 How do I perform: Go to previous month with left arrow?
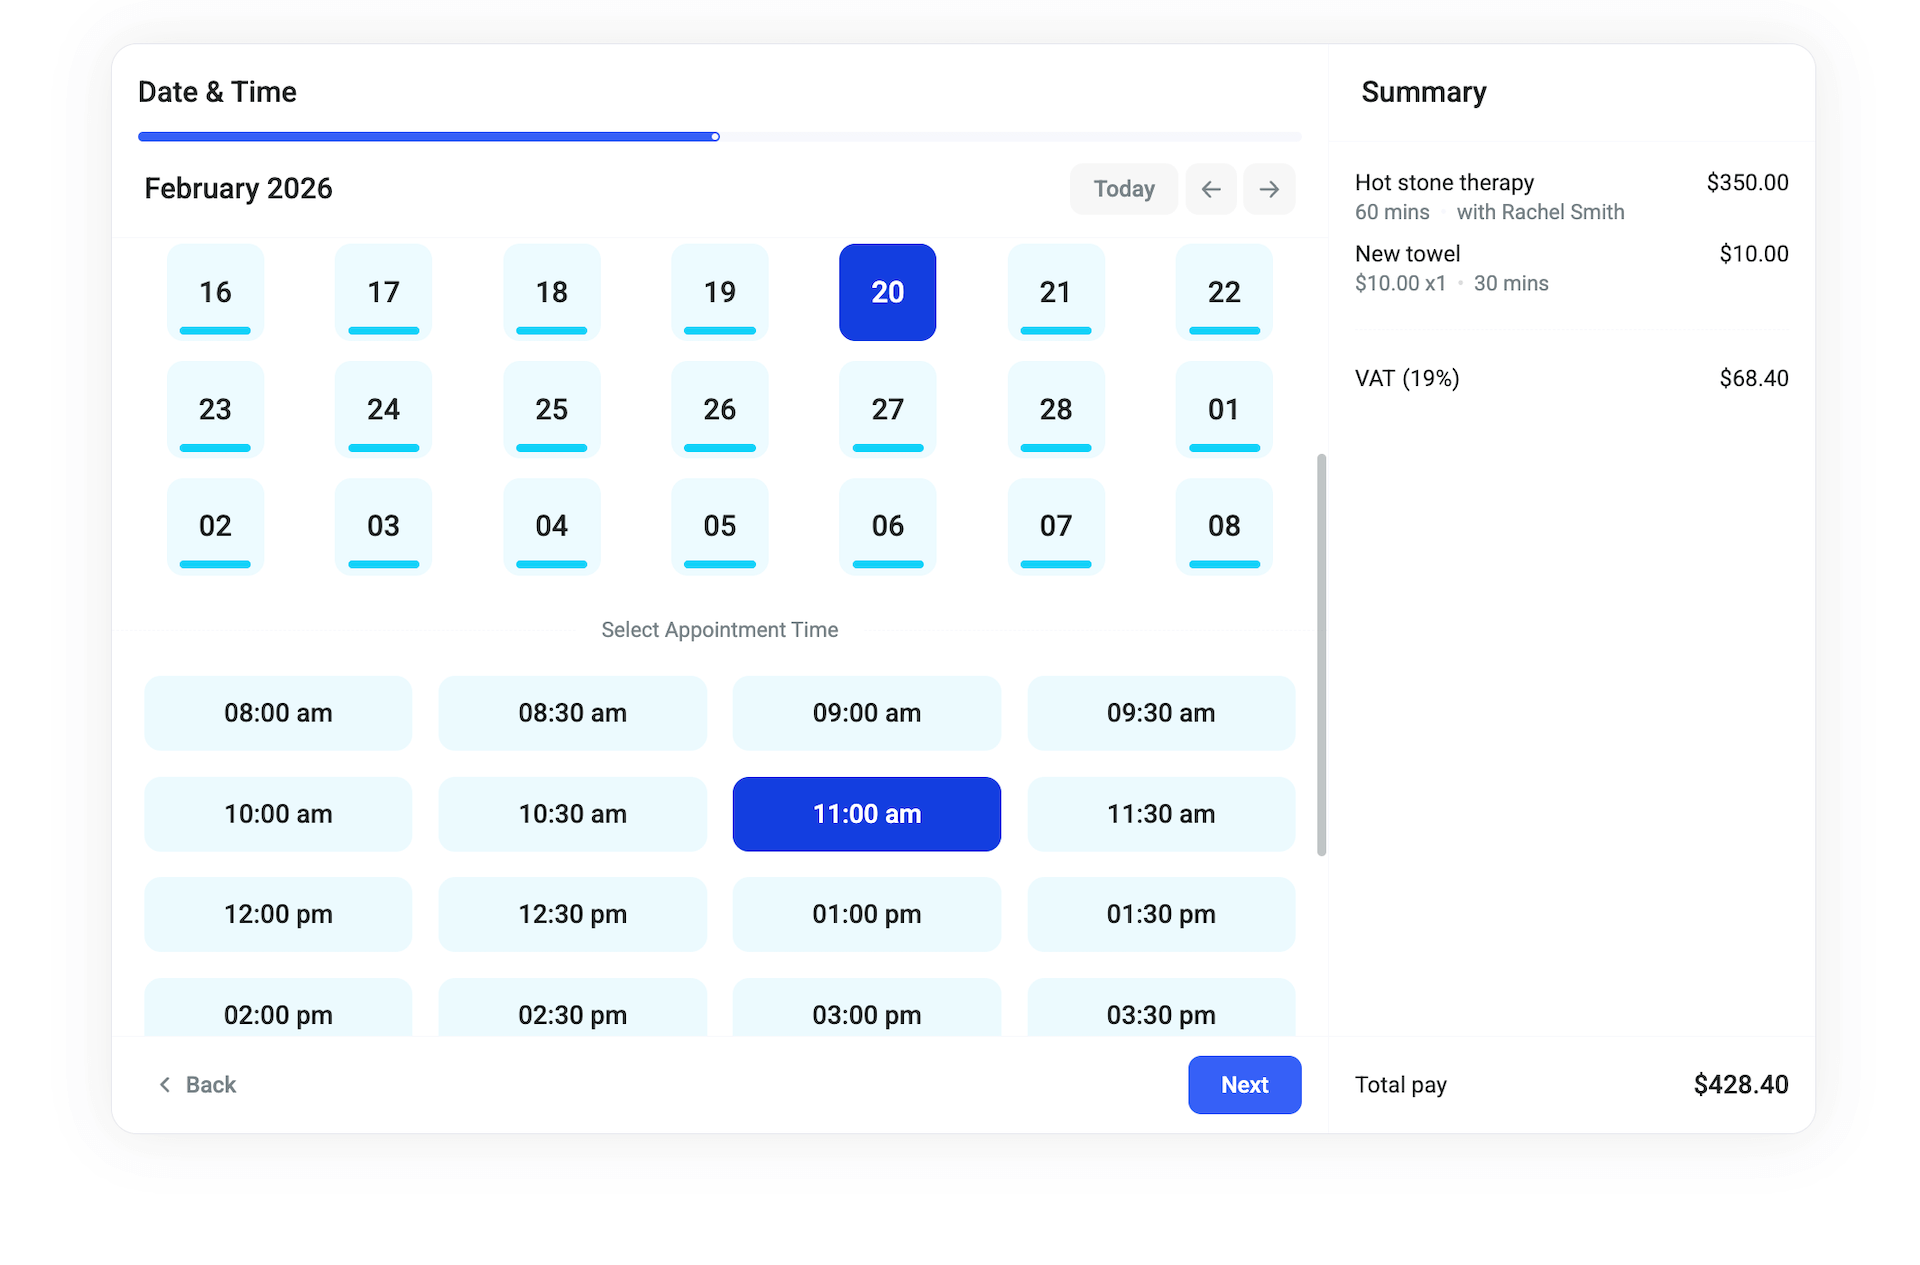(1210, 189)
